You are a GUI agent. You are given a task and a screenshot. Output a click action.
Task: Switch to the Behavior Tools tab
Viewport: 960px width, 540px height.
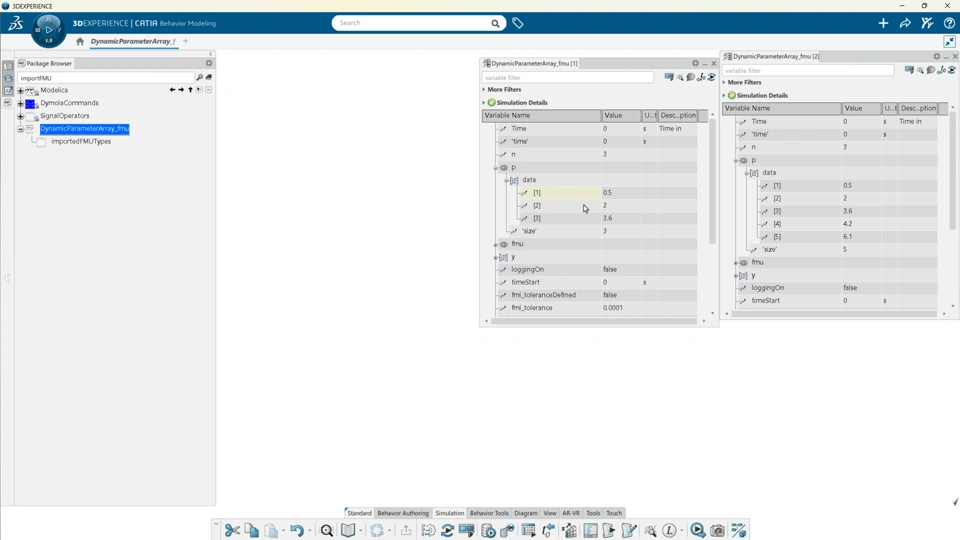click(489, 513)
